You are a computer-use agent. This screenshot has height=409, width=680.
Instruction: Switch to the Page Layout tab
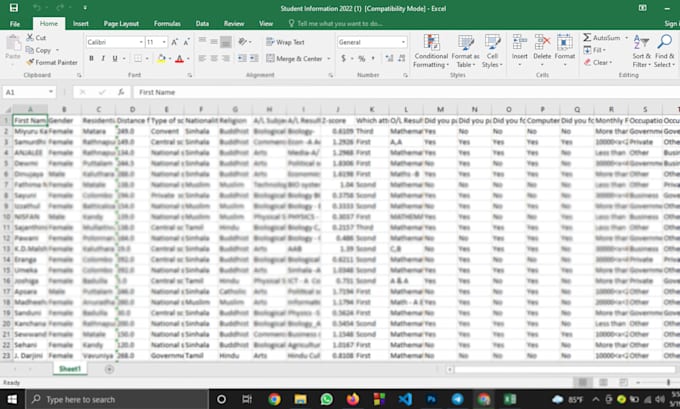click(x=121, y=23)
